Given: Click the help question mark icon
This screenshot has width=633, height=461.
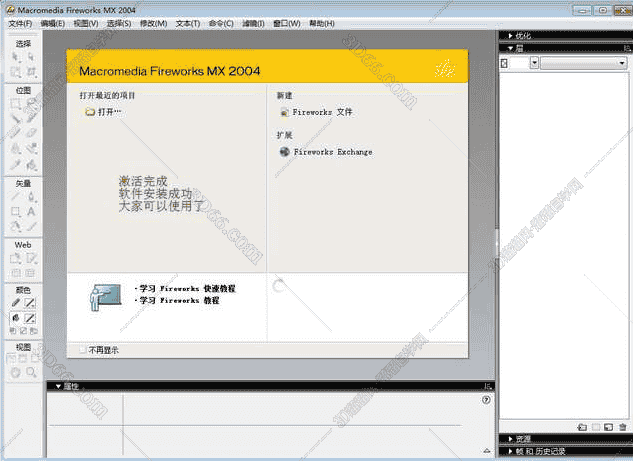Looking at the screenshot, I should pos(487,399).
